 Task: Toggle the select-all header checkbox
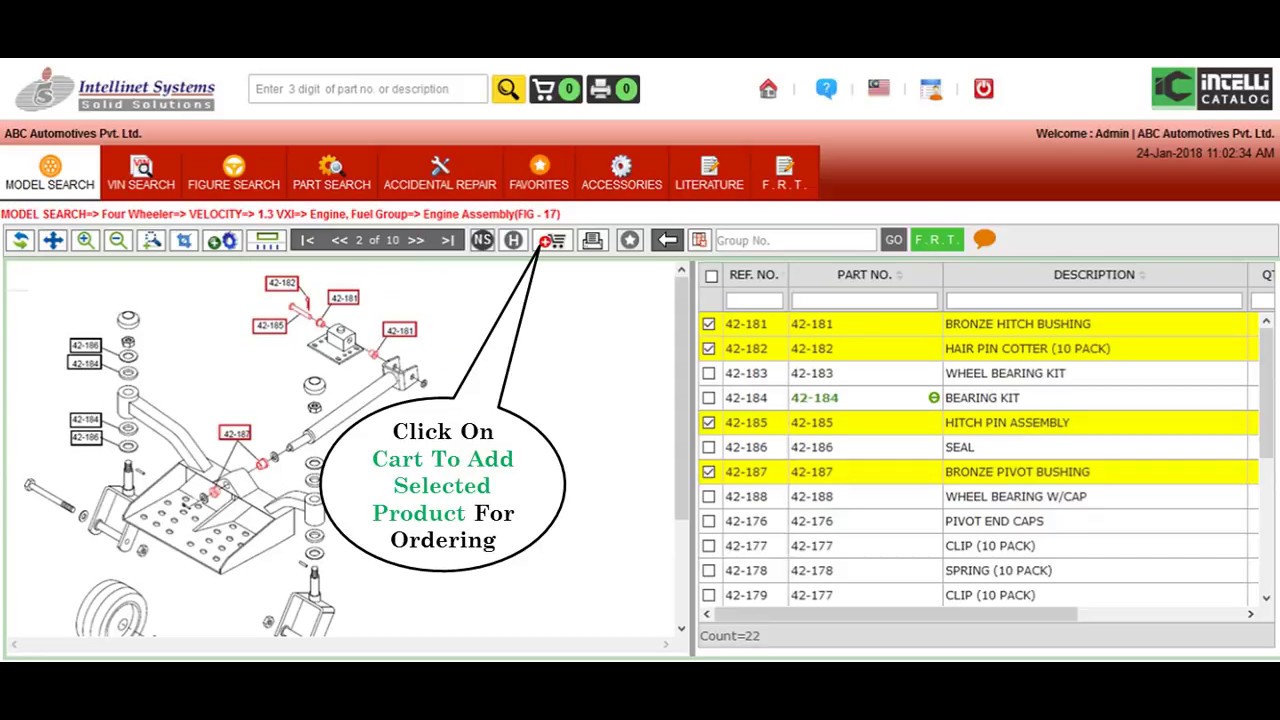coord(711,276)
